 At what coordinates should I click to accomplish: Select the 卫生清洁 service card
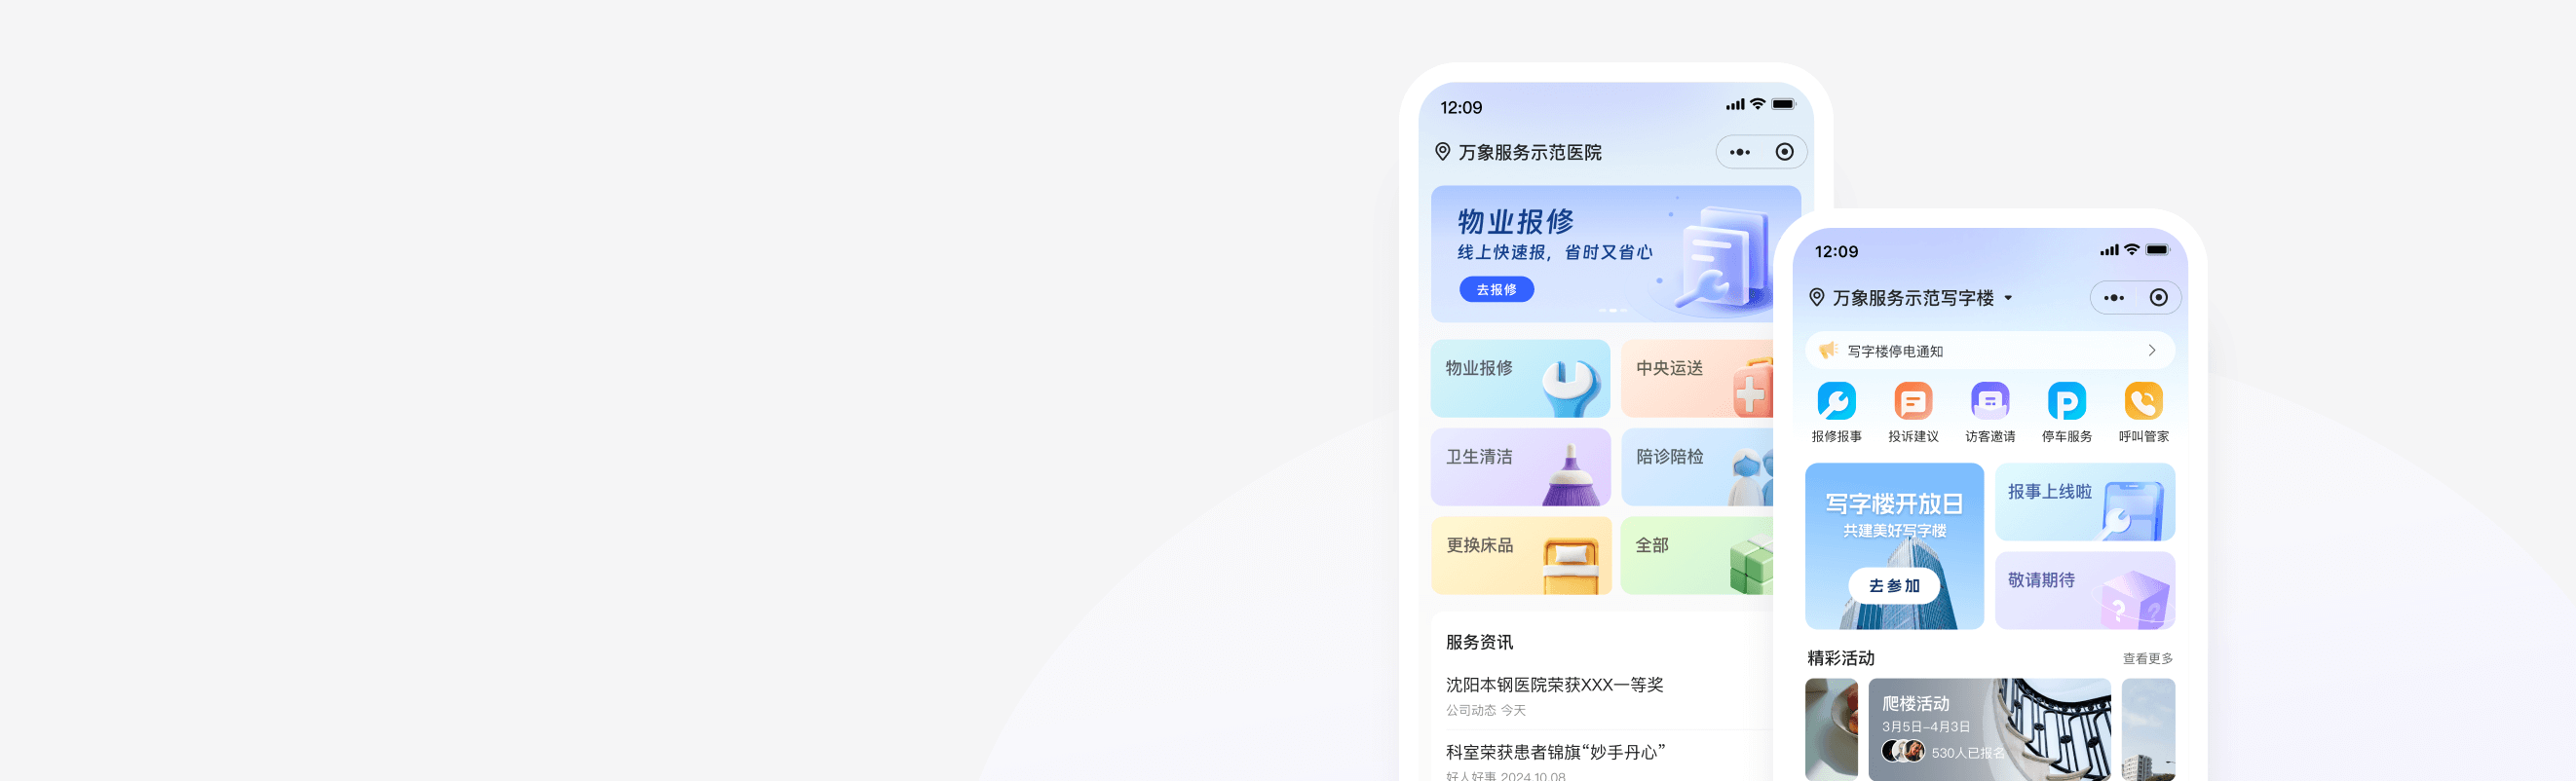[1520, 467]
